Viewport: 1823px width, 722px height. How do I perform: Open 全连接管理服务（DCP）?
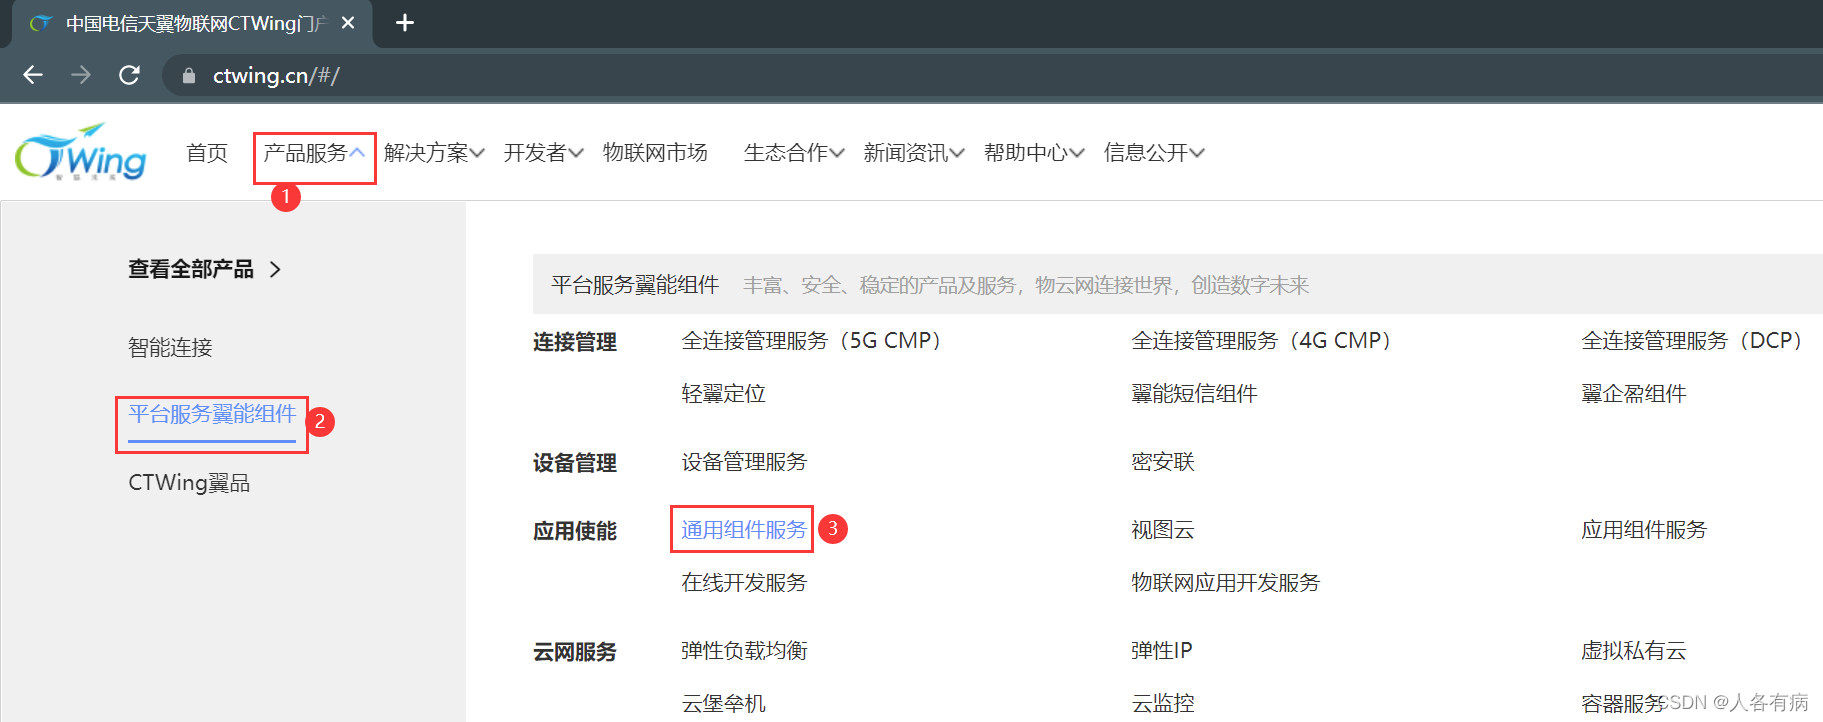pyautogui.click(x=1692, y=341)
